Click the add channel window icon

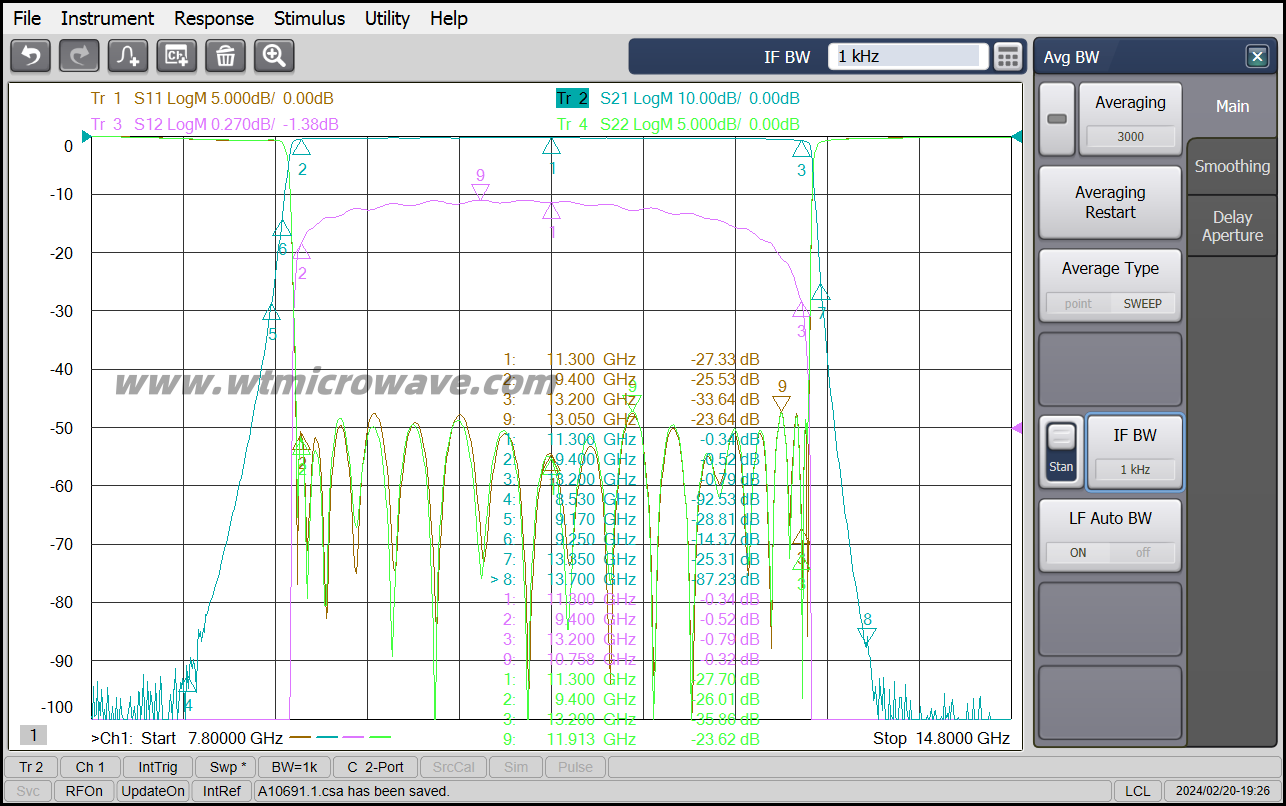tap(177, 56)
